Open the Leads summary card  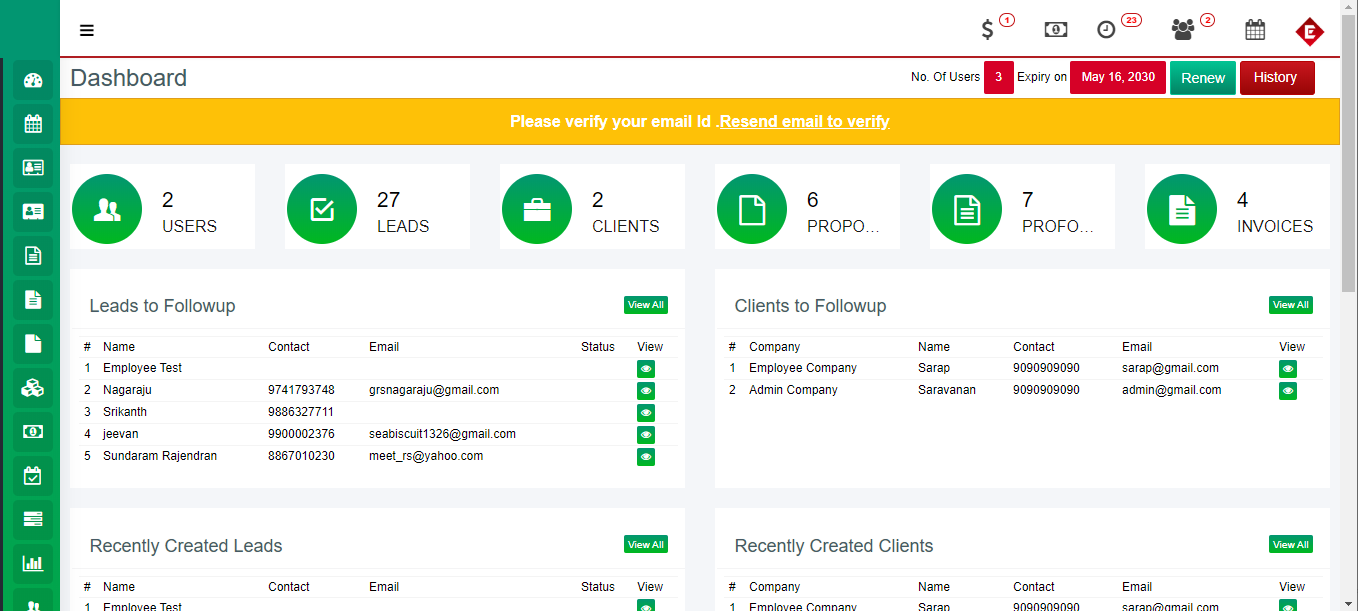click(377, 207)
